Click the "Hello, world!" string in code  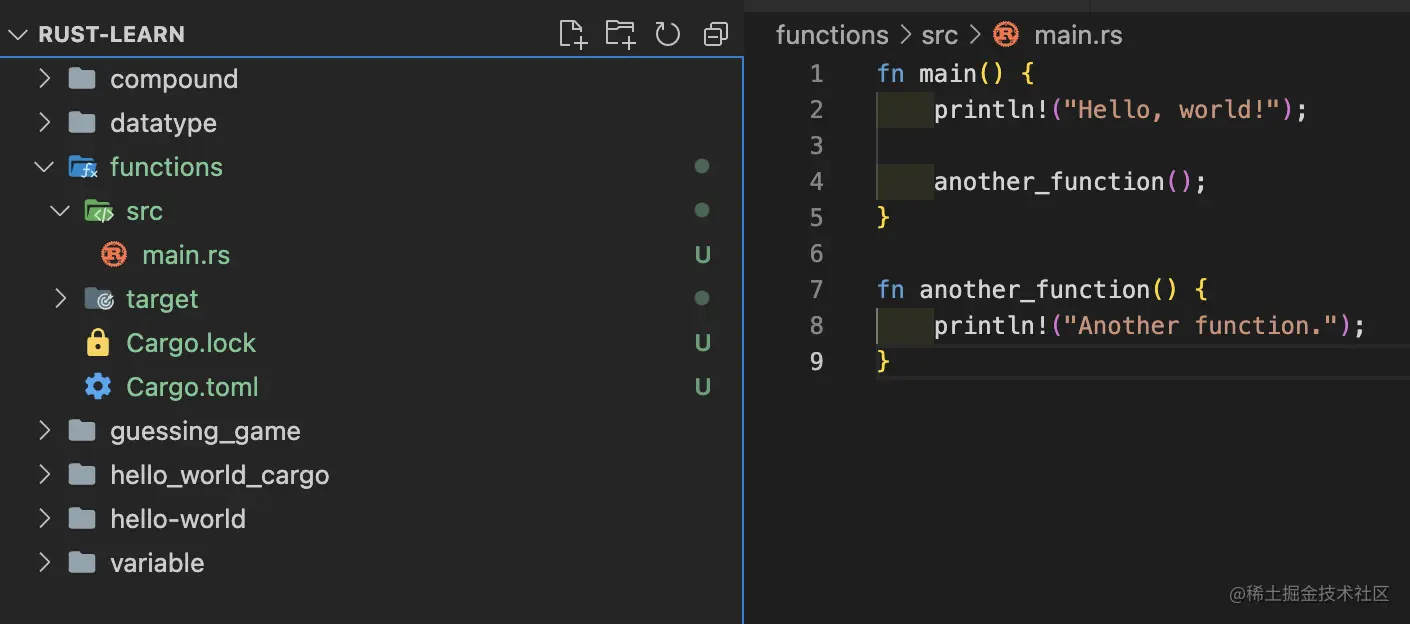click(1171, 109)
